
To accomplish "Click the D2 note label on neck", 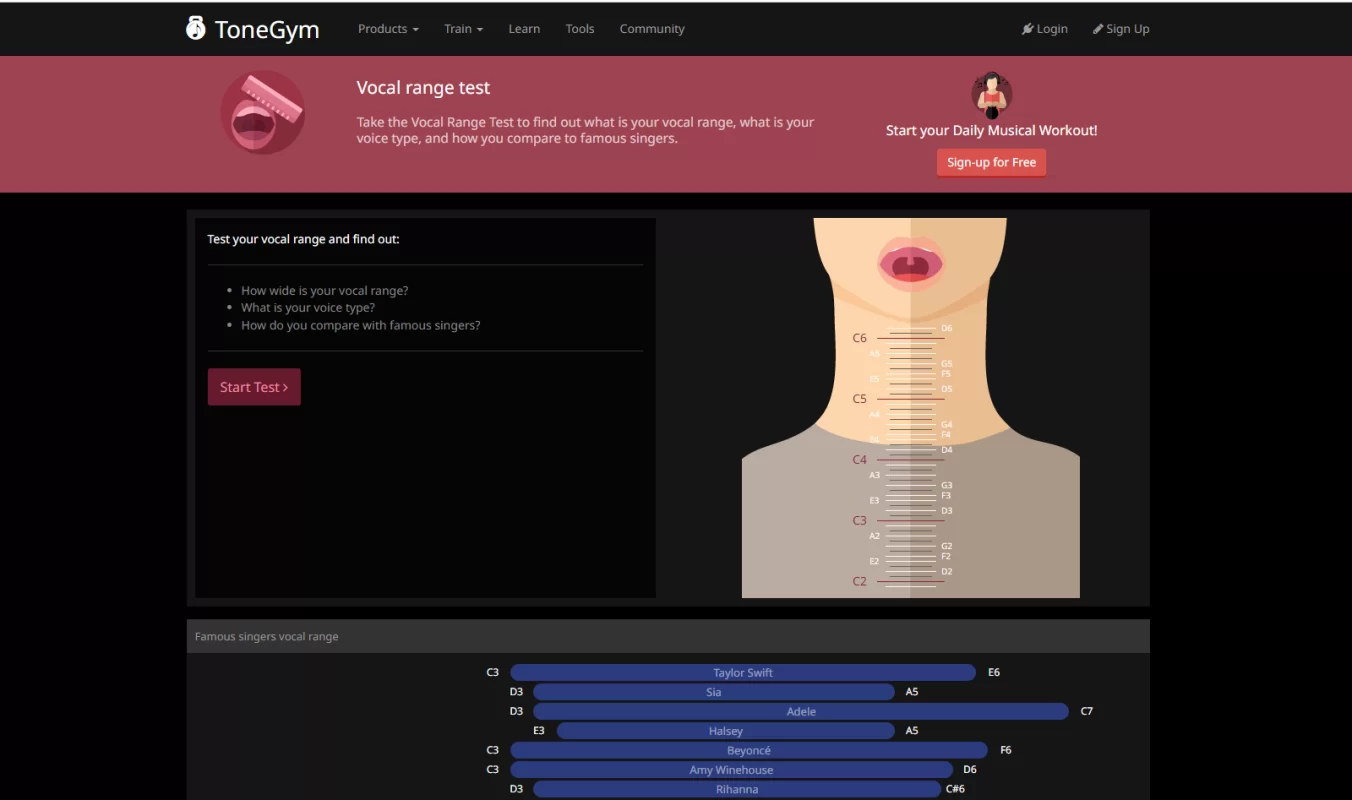I will point(947,572).
